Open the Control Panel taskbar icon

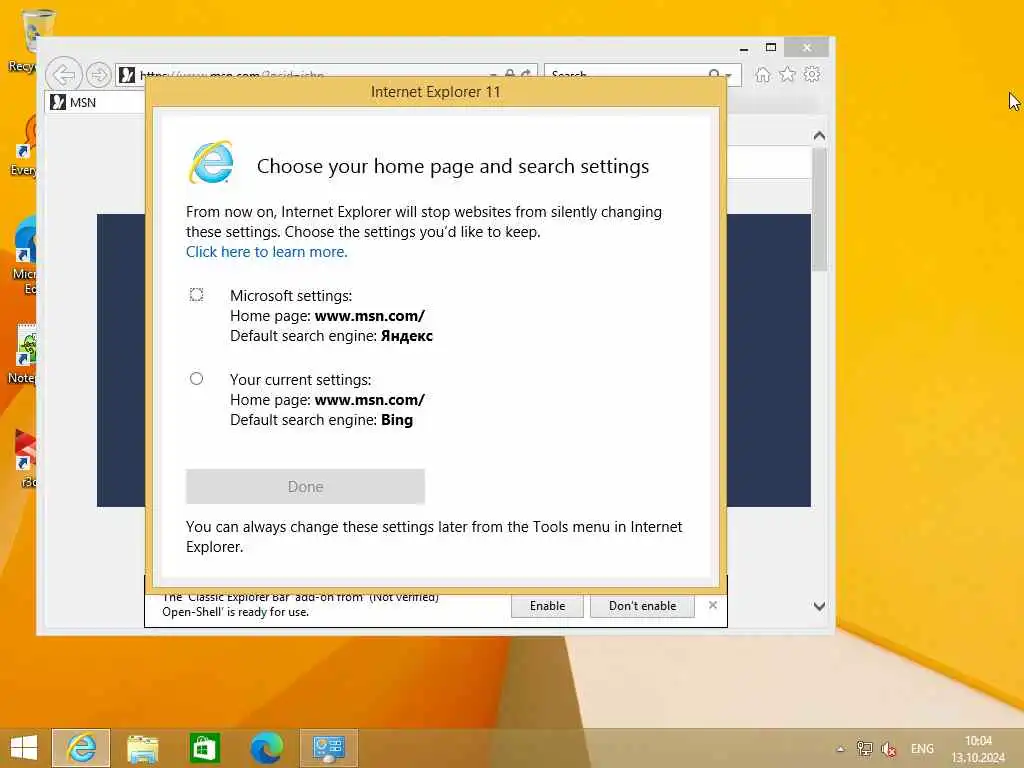point(328,748)
